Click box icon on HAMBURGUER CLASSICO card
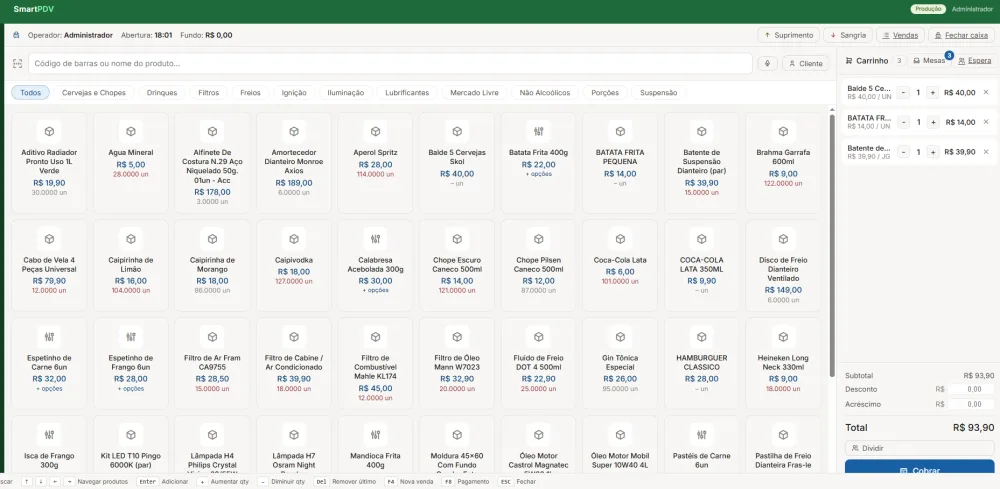The image size is (1000, 489). 702,337
